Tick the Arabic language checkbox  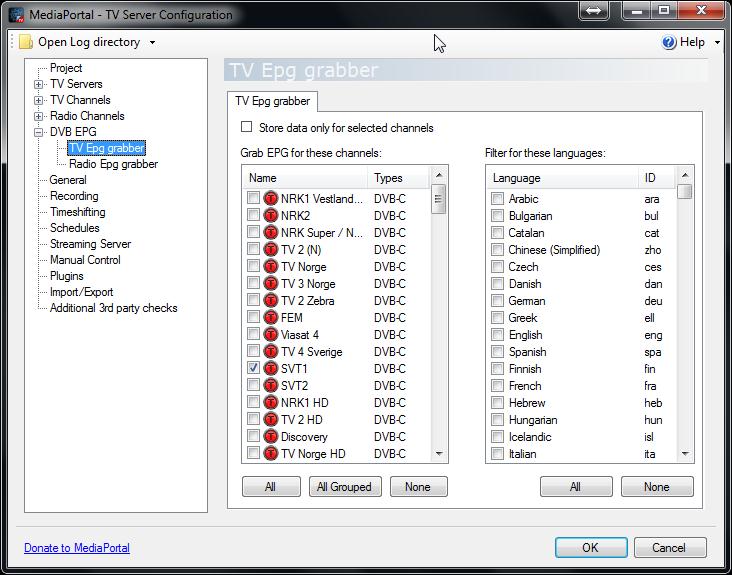(498, 199)
